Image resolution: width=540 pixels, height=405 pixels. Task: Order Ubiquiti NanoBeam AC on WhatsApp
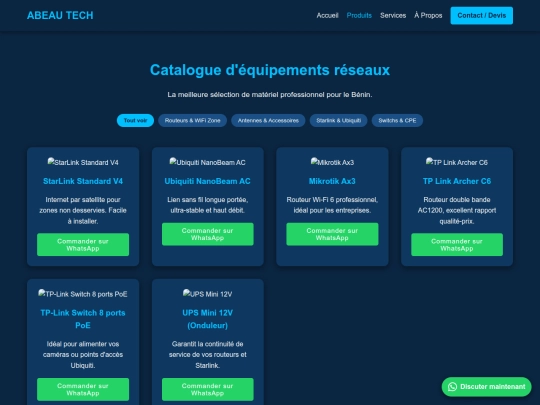click(x=208, y=234)
